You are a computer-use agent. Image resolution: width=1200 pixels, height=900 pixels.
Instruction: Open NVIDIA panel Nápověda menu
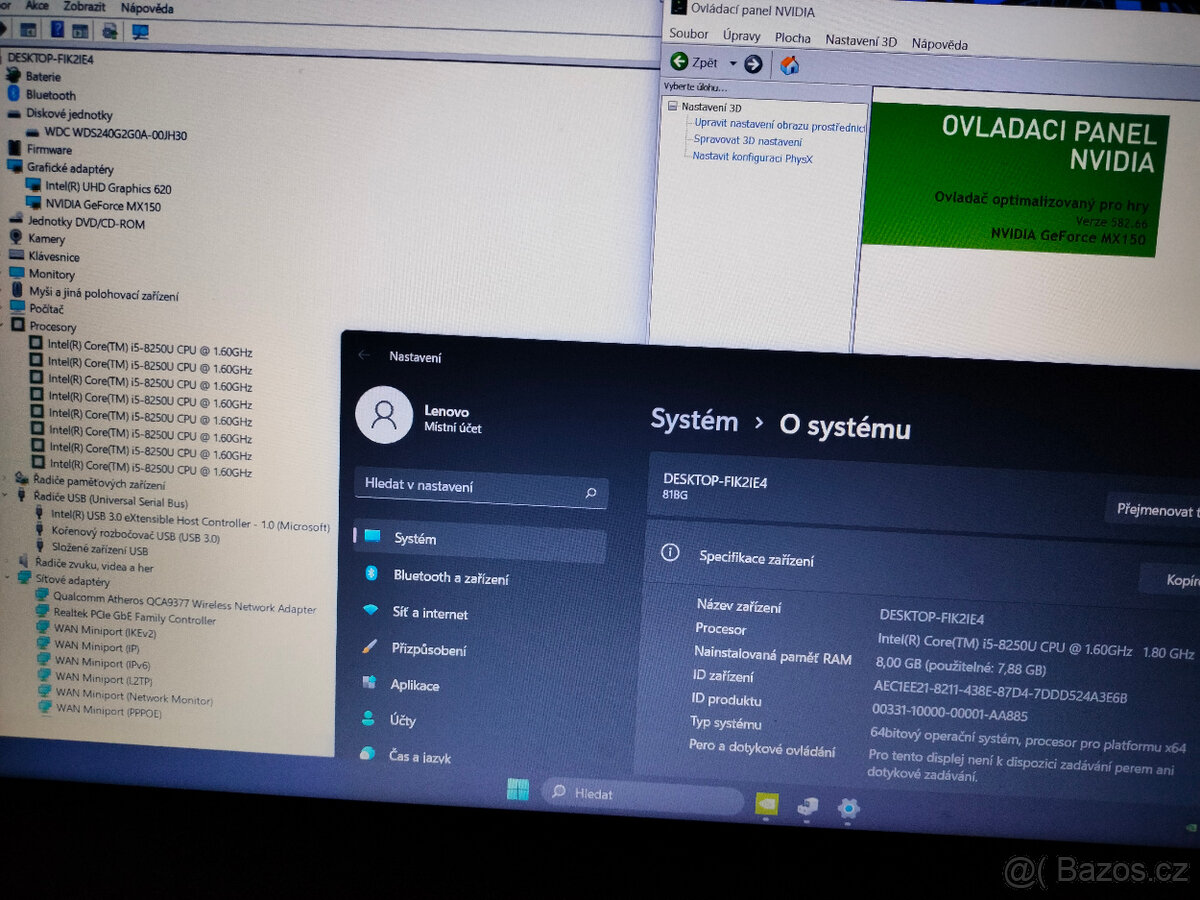939,44
